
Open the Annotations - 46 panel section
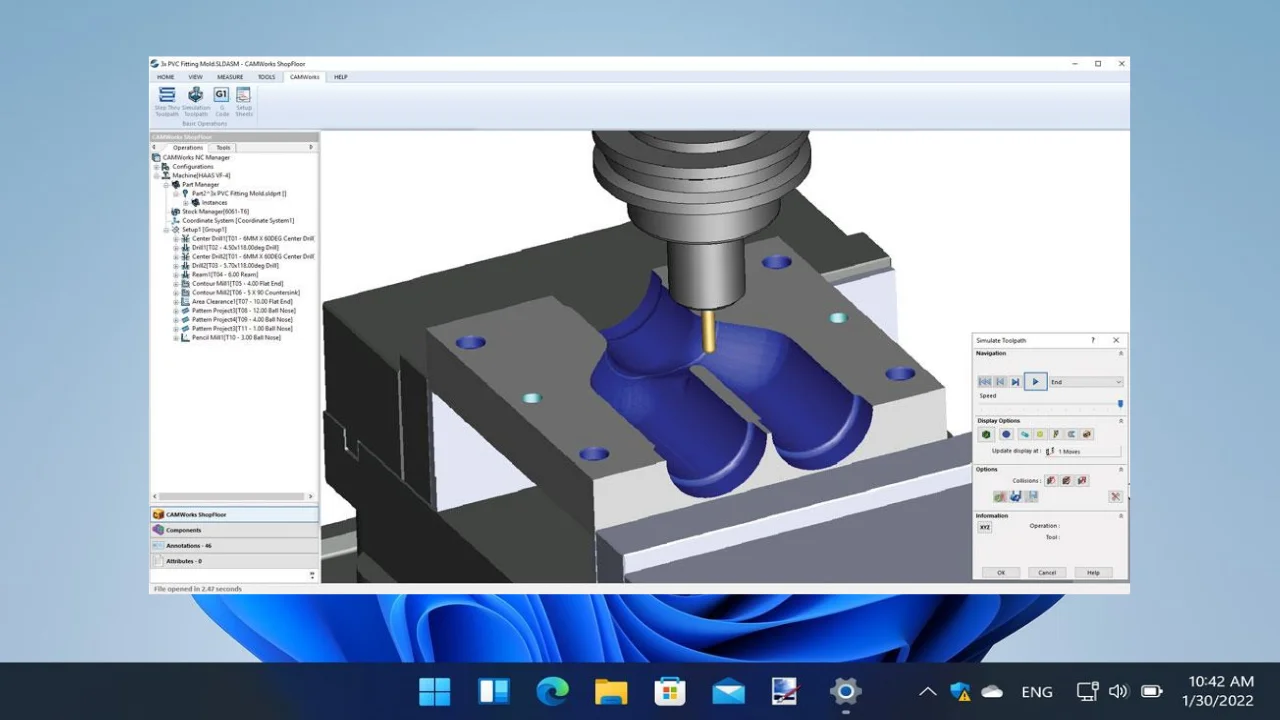[x=234, y=546]
